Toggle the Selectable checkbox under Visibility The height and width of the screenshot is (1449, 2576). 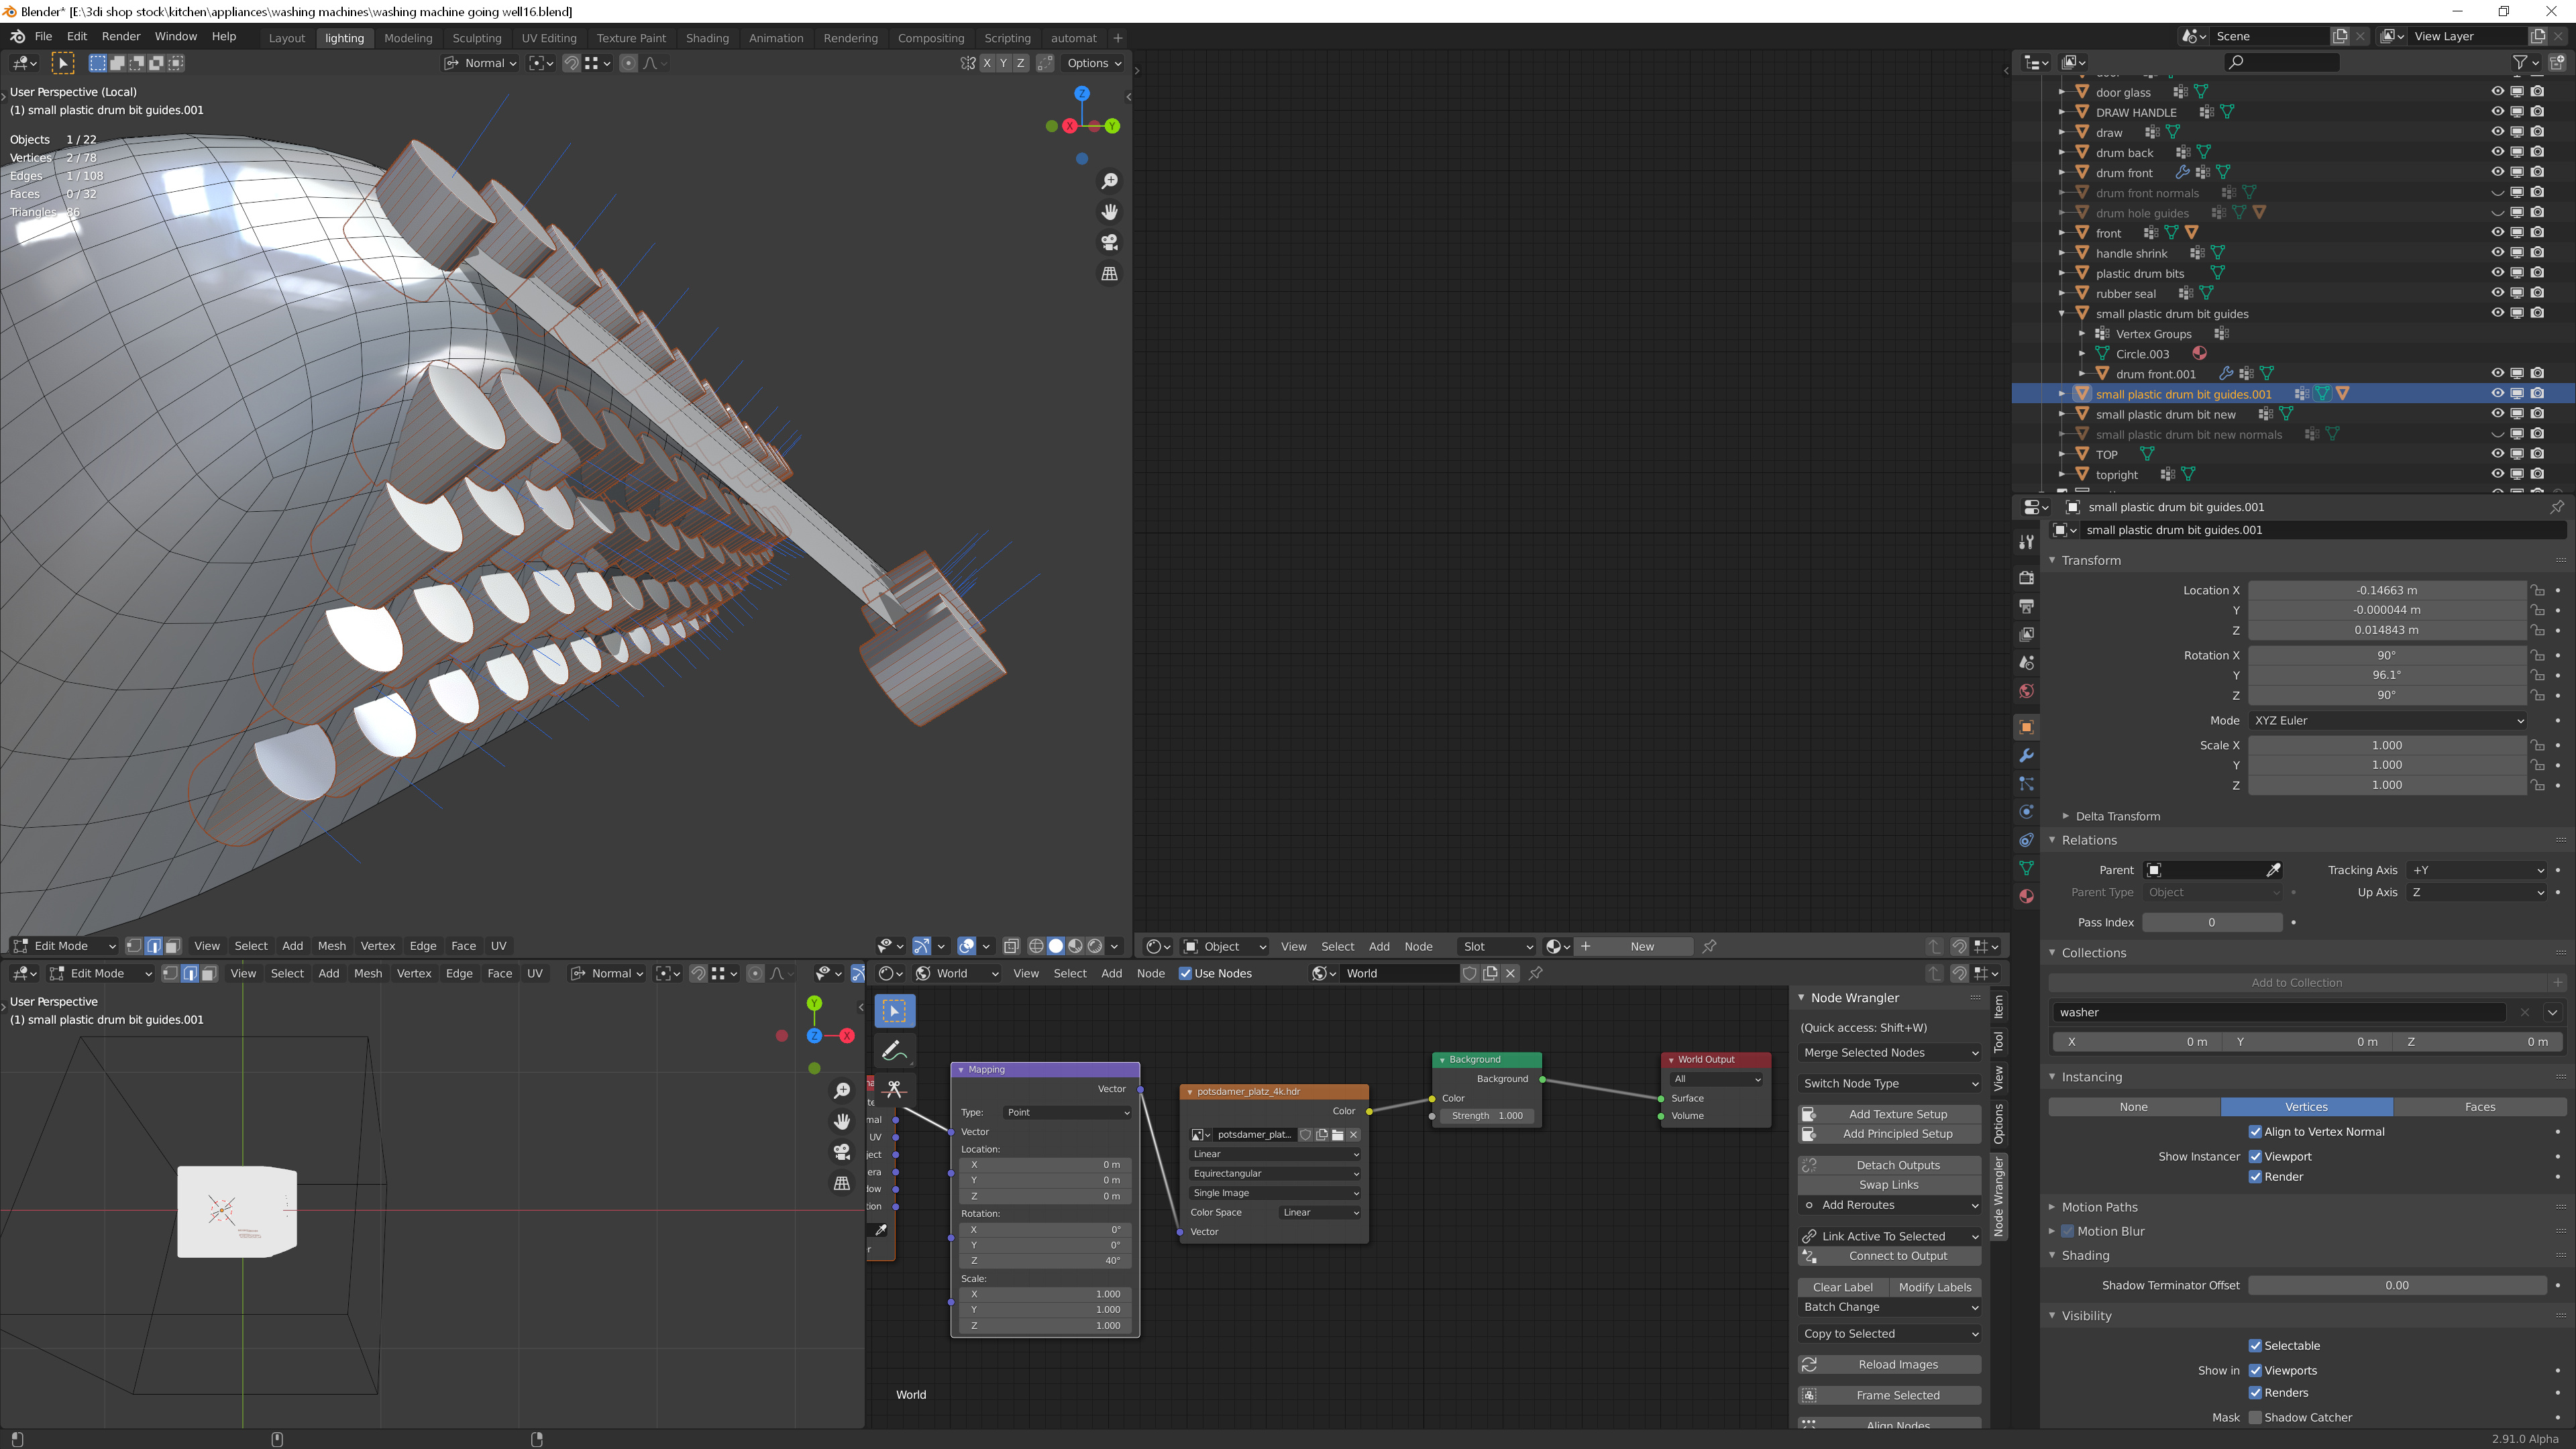tap(2255, 1346)
